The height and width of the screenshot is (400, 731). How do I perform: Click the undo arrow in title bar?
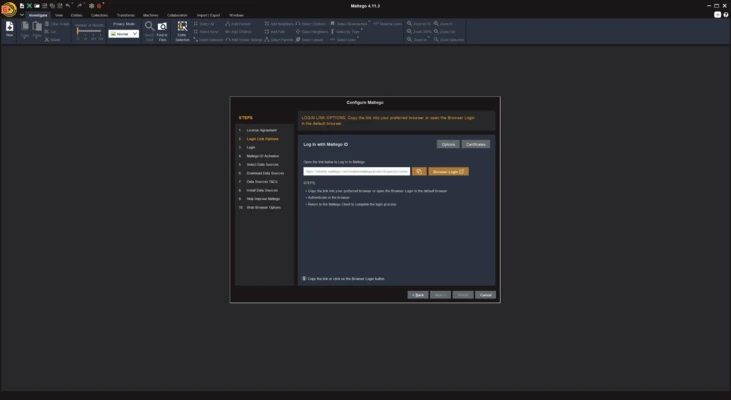(x=68, y=6)
